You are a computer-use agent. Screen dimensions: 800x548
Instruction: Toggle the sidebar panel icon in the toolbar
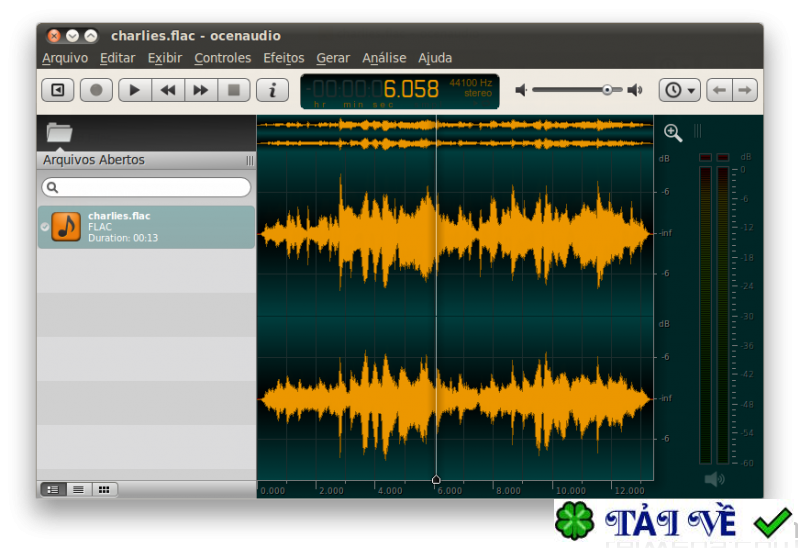point(58,90)
